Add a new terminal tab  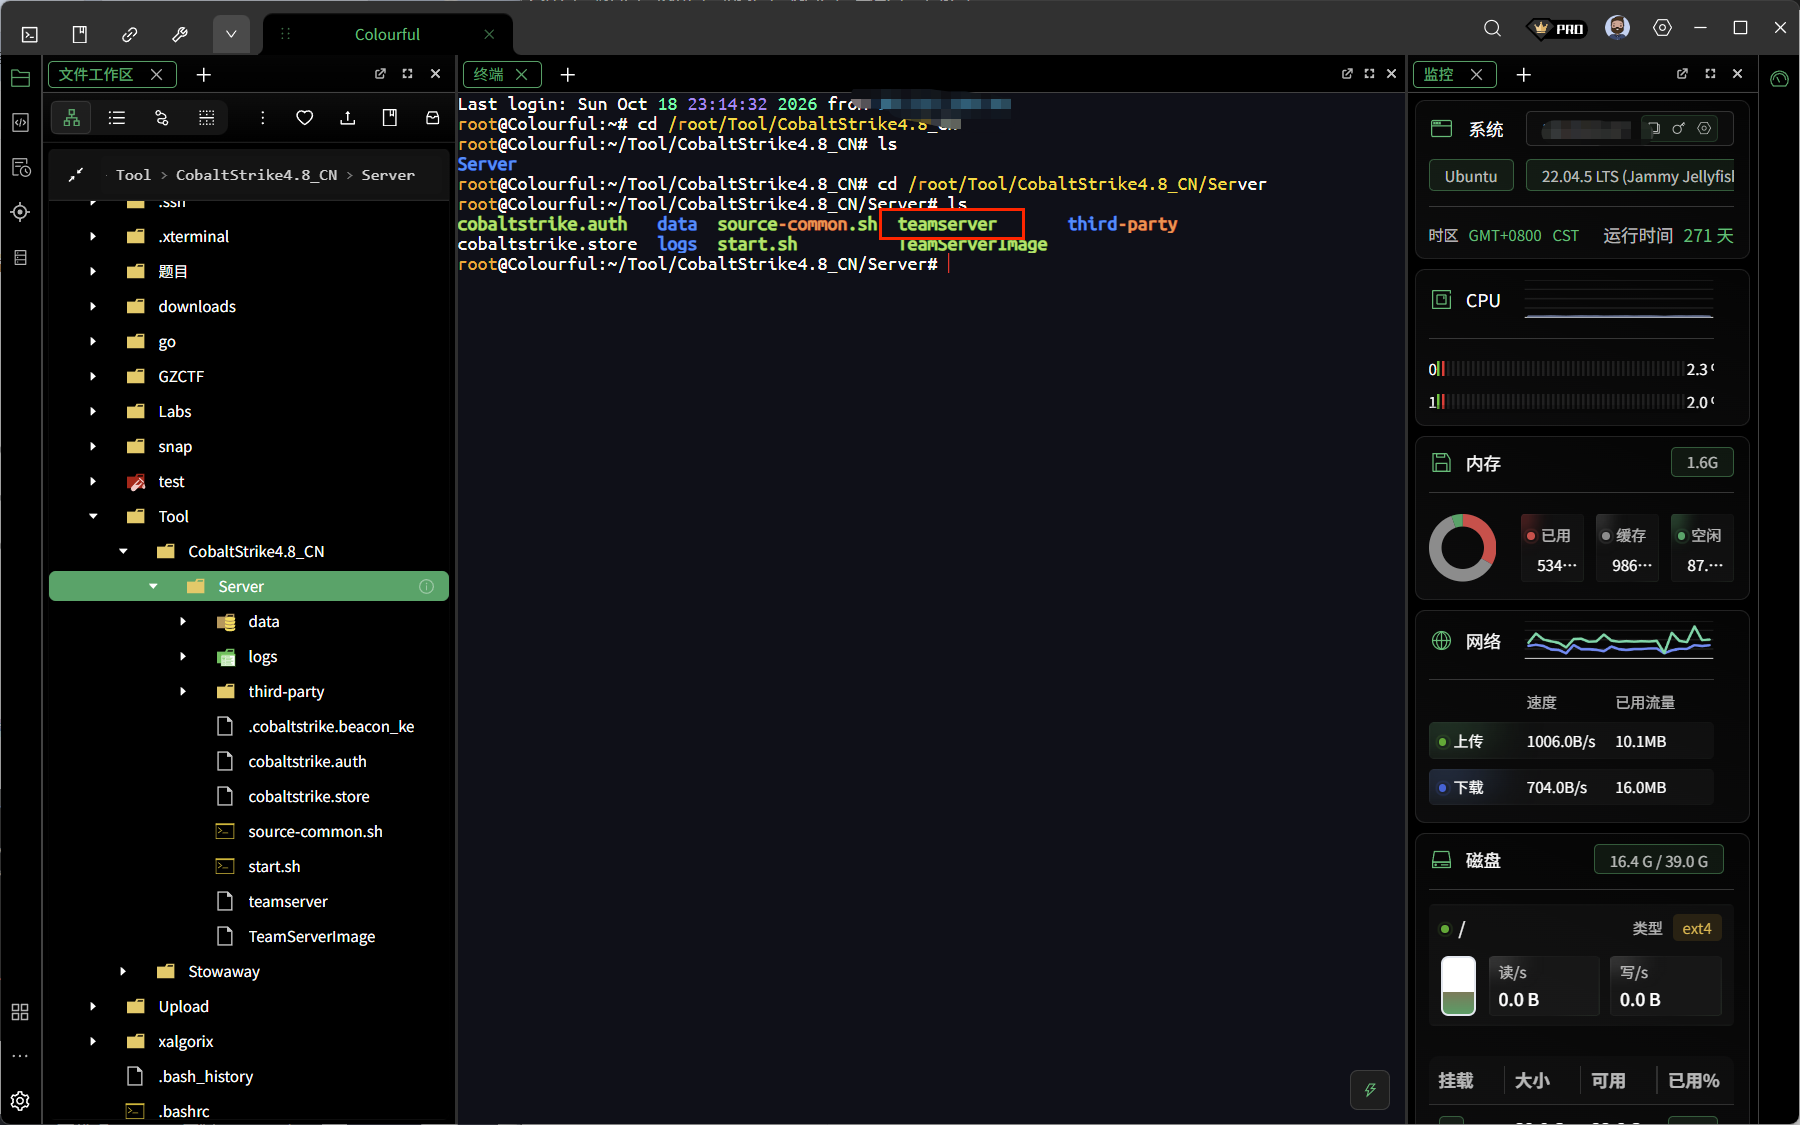(x=568, y=75)
